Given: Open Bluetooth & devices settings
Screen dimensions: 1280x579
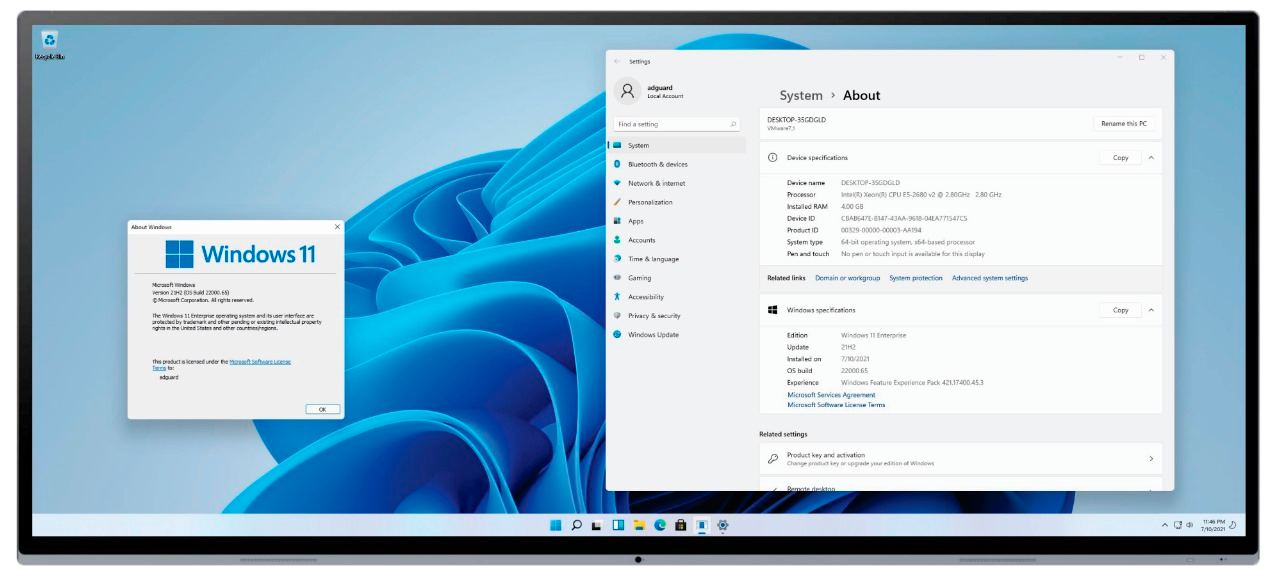Looking at the screenshot, I should 677,164.
